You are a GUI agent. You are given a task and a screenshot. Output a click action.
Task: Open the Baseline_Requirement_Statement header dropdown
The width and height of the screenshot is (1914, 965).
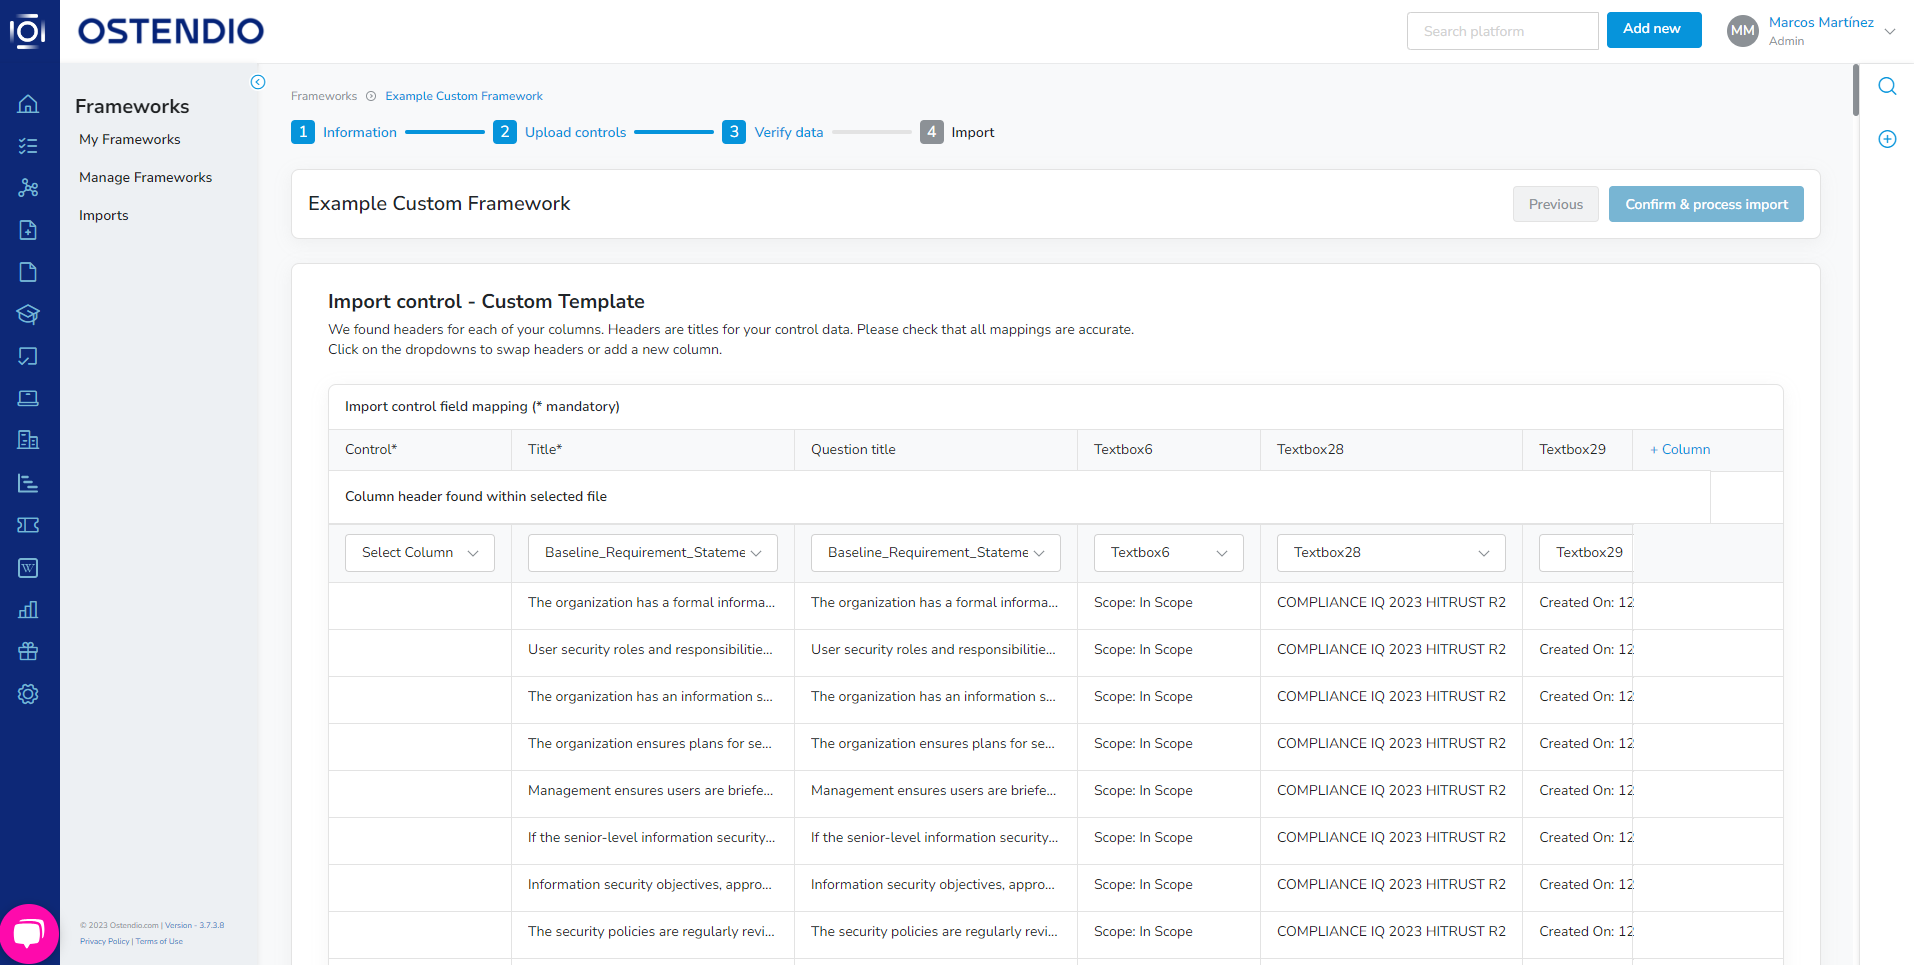coord(651,552)
